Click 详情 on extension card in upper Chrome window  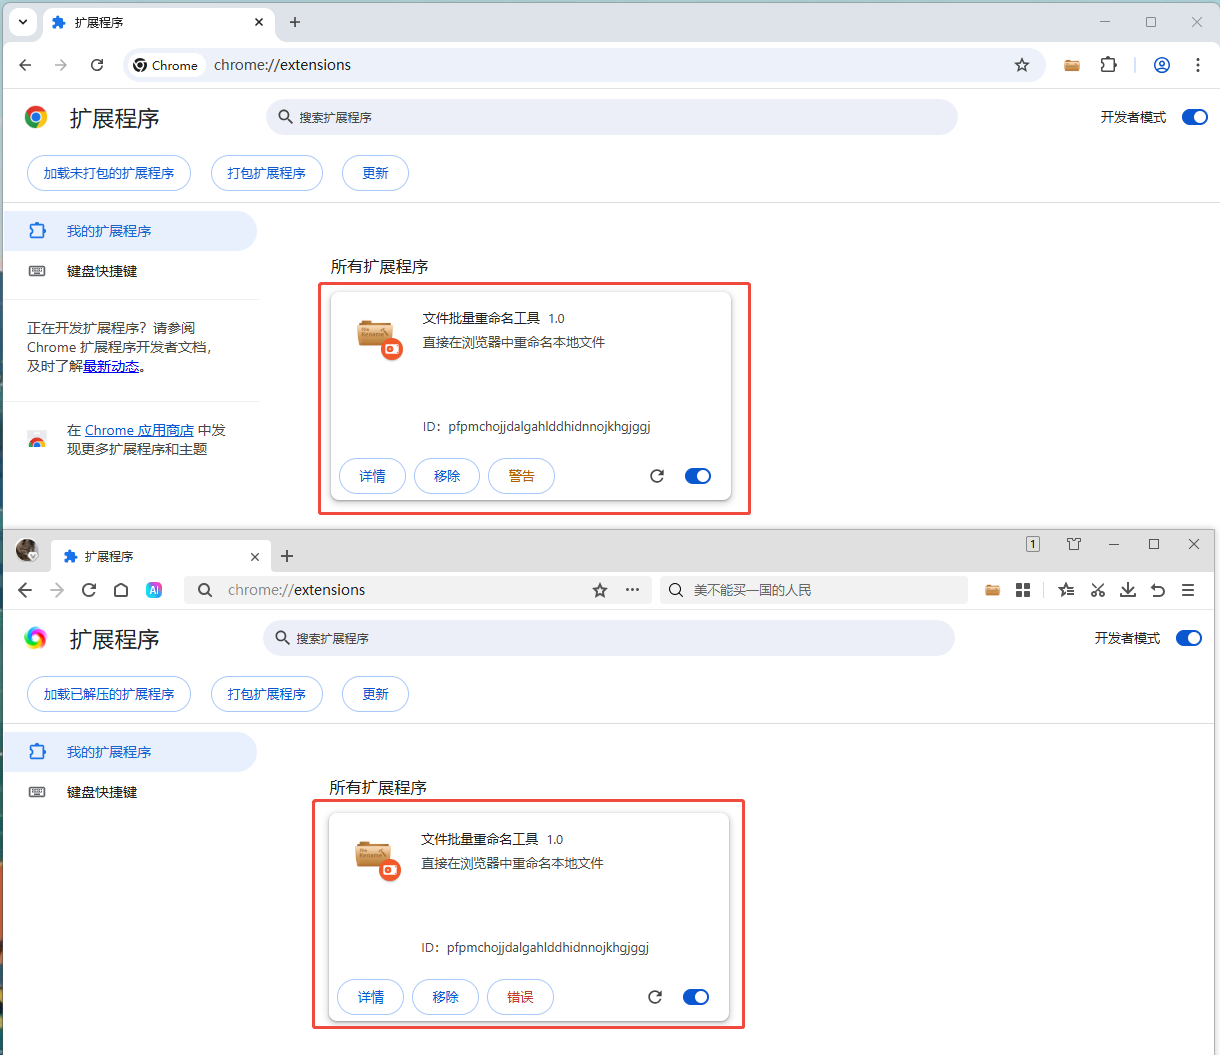[x=372, y=476]
